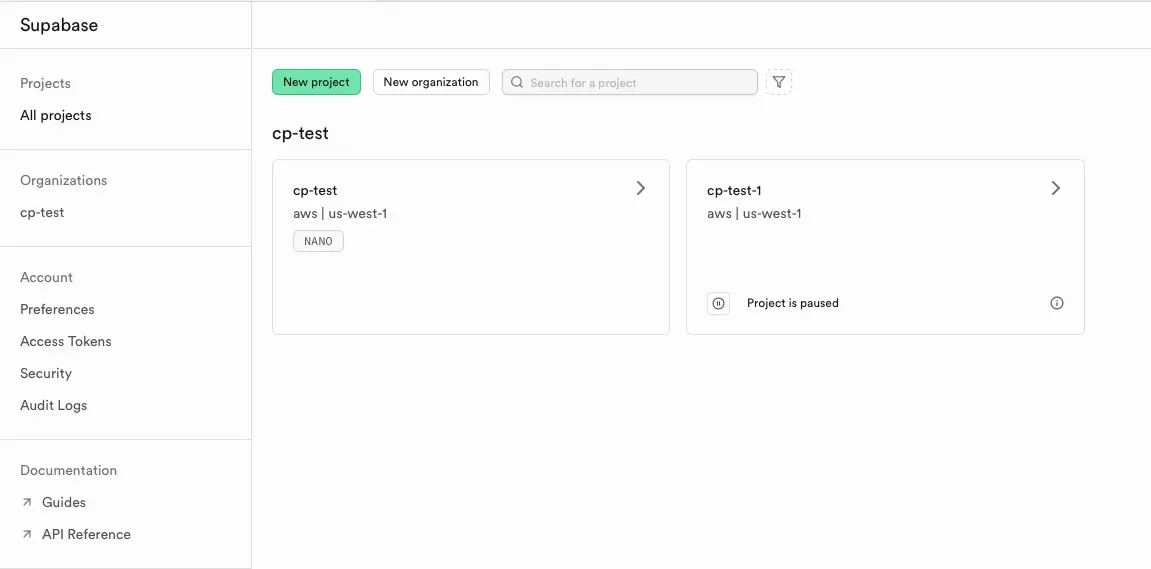The height and width of the screenshot is (569, 1151).
Task: Click the pause icon on cp-test-1
Action: (718, 303)
